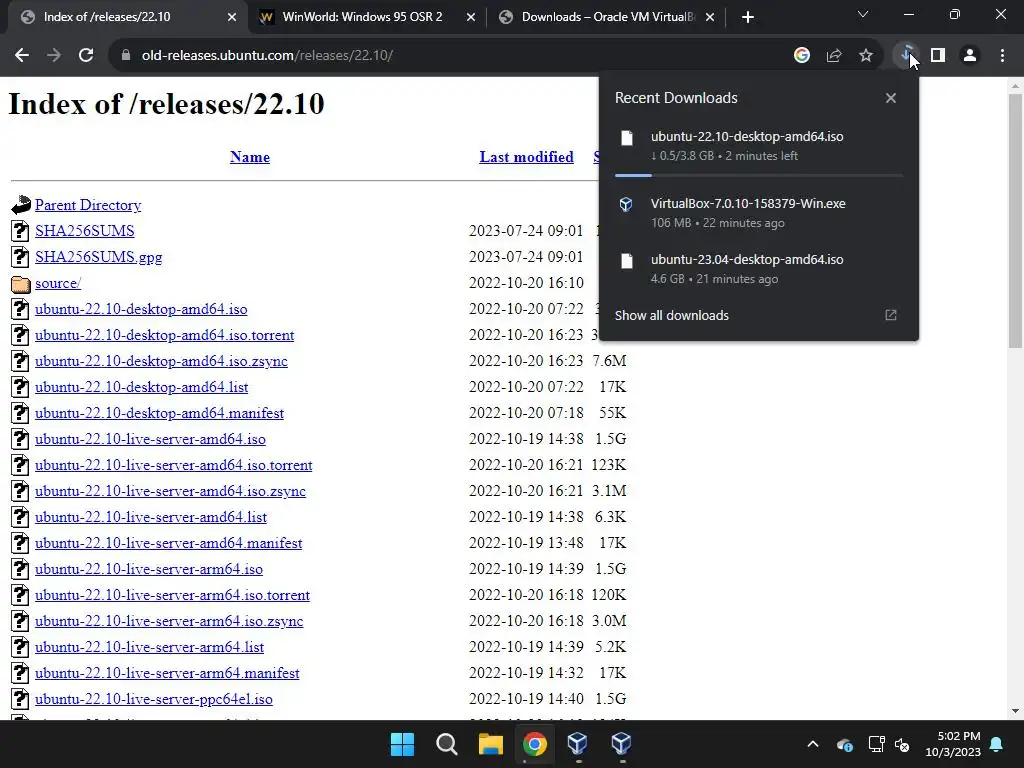Open File Explorer from taskbar
This screenshot has height=768, width=1024.
click(x=490, y=744)
